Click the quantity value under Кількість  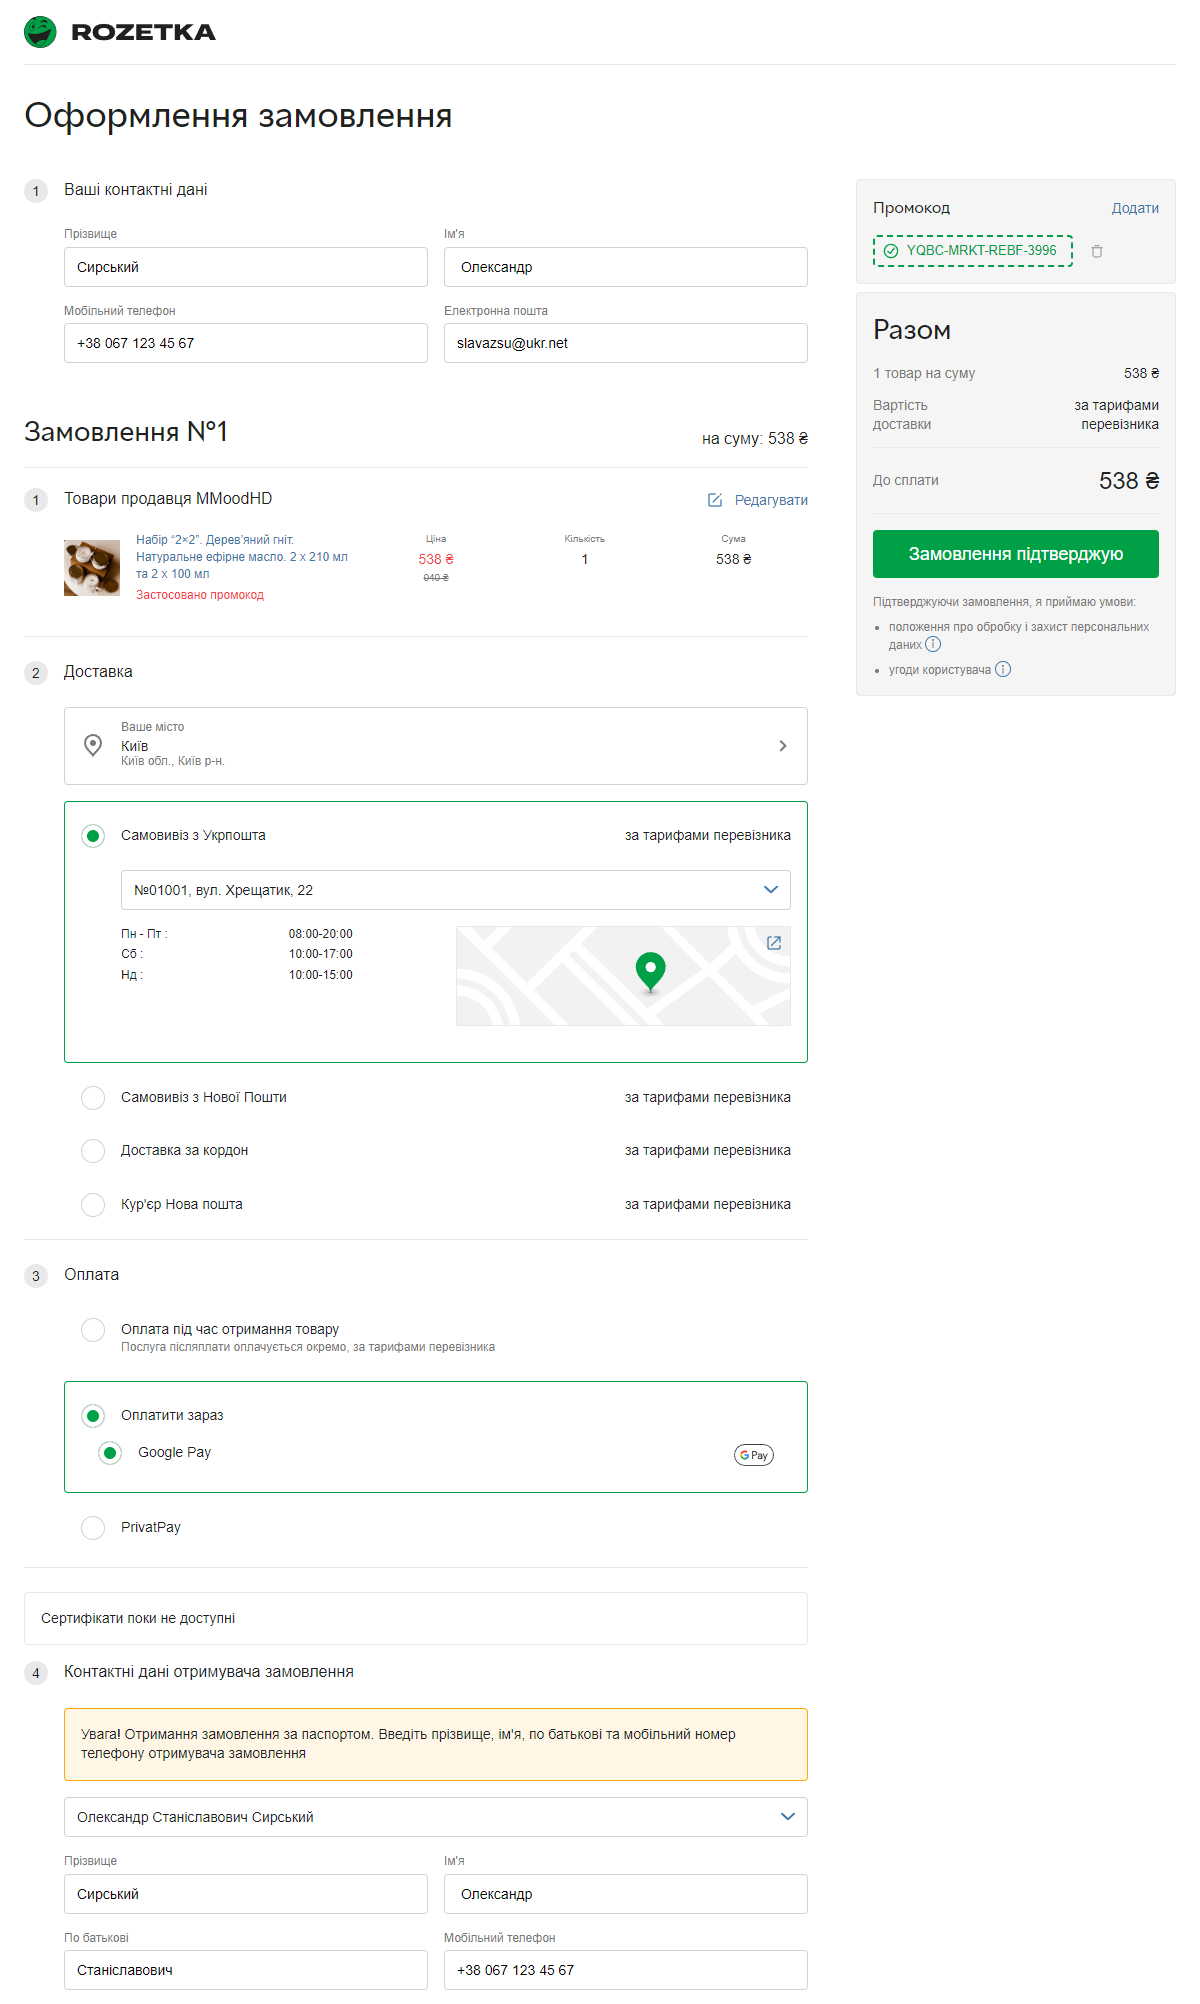pyautogui.click(x=585, y=559)
